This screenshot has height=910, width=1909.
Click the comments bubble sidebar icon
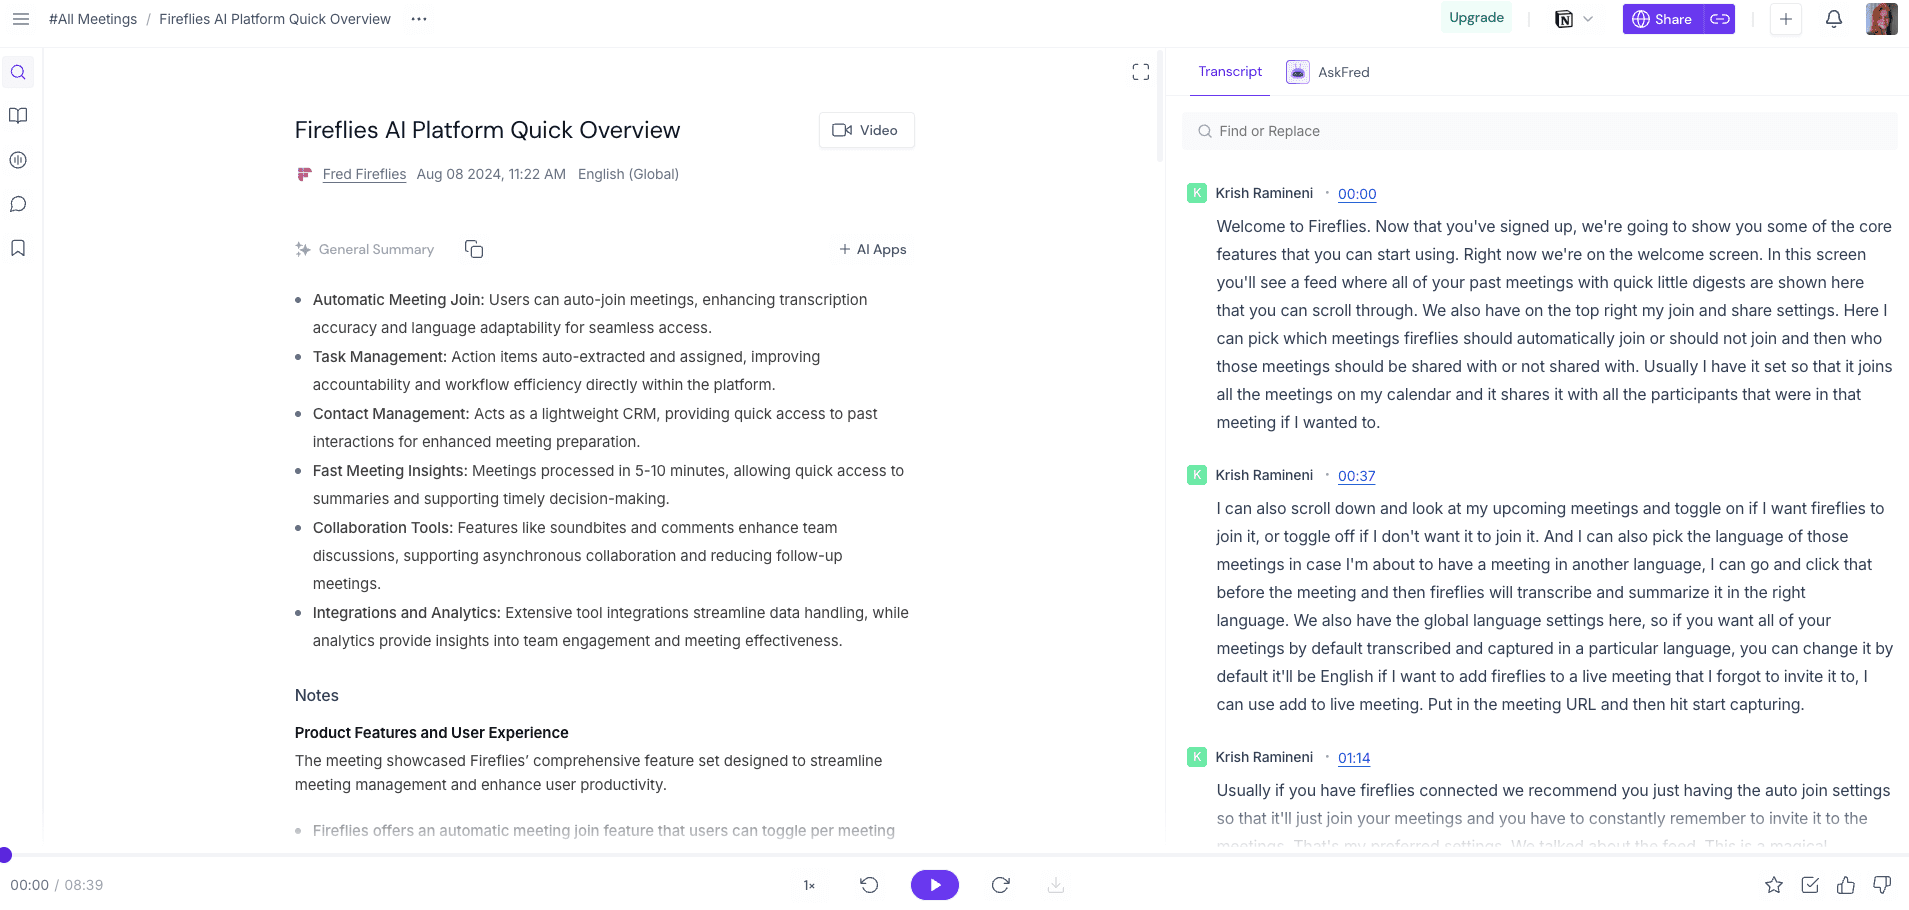(x=18, y=204)
